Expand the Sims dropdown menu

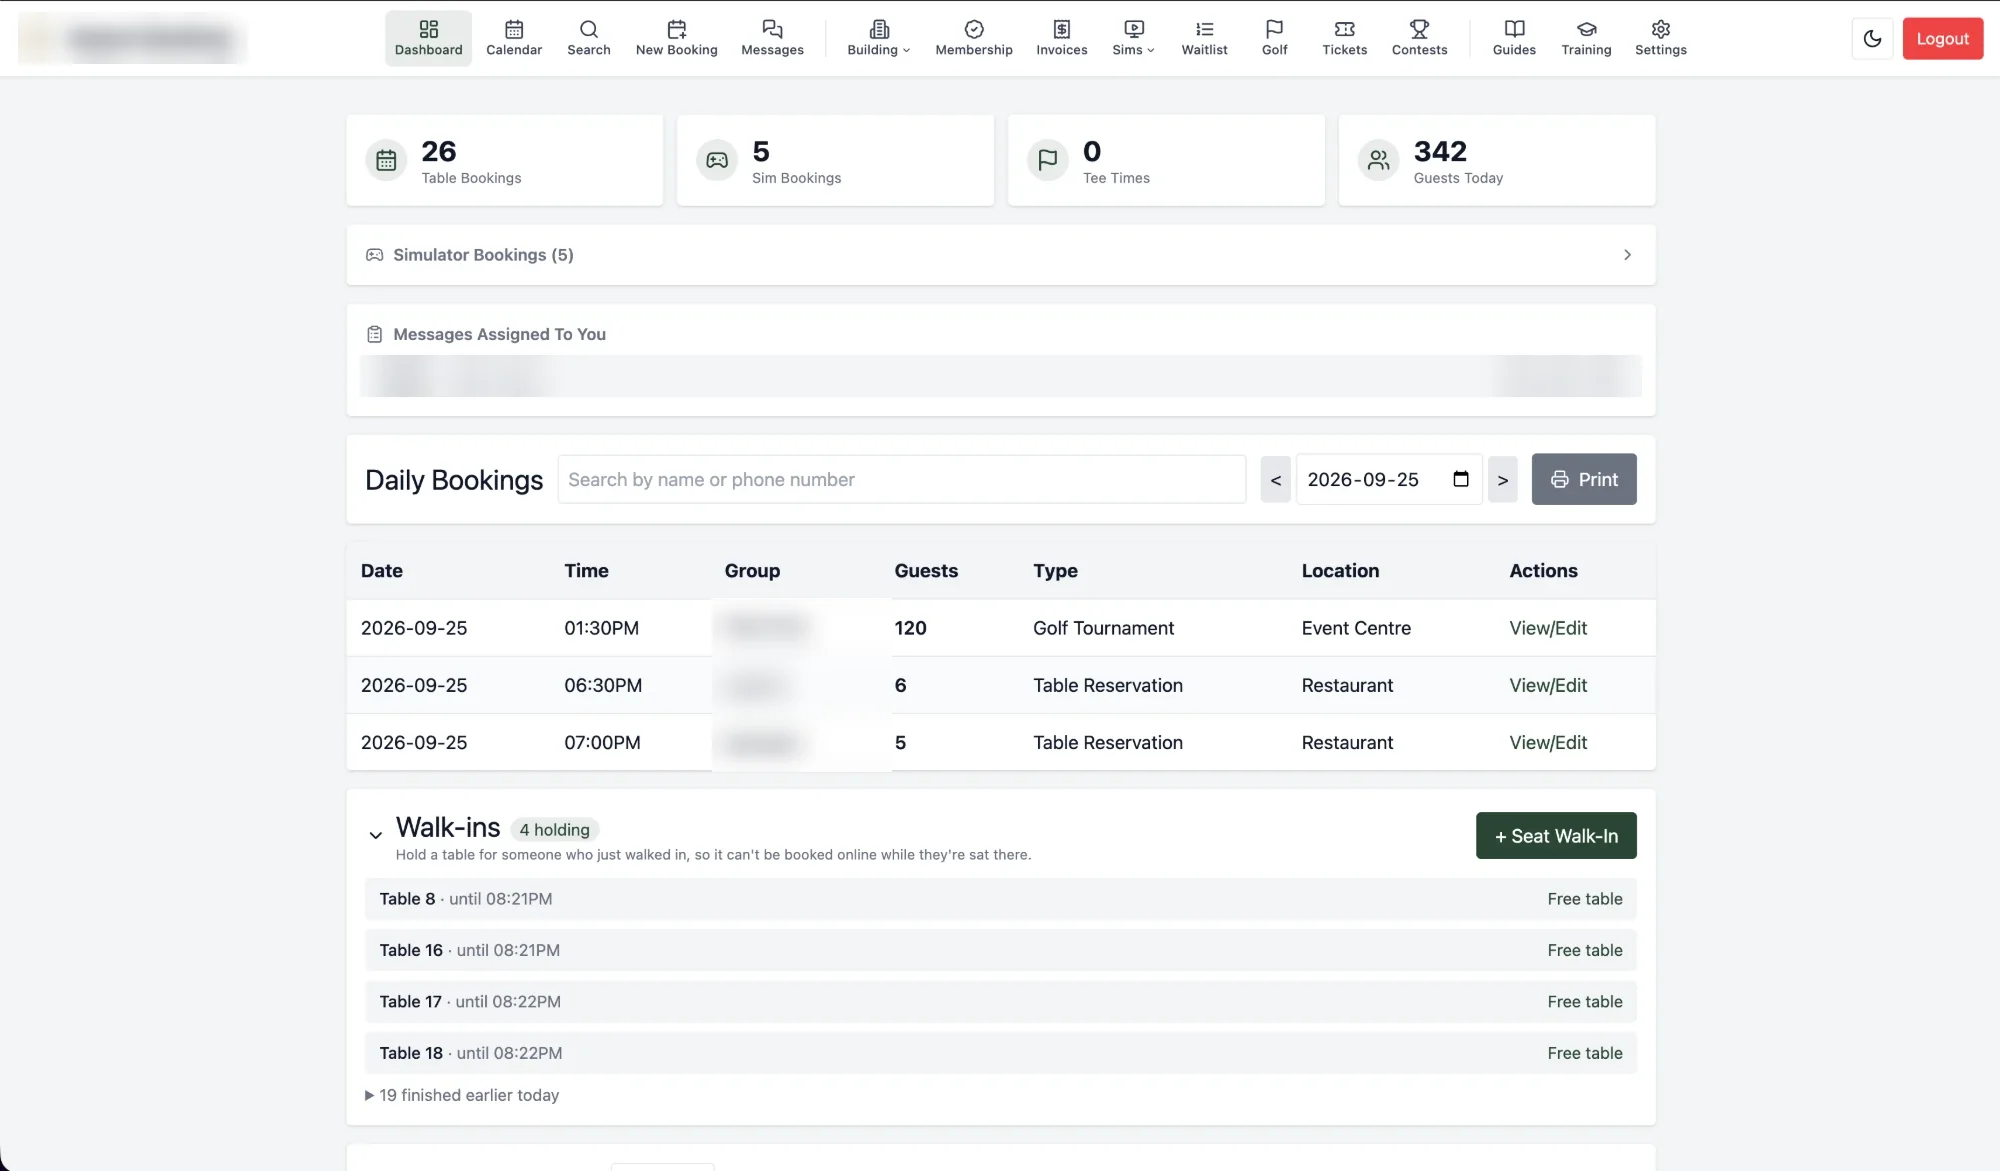1133,39
